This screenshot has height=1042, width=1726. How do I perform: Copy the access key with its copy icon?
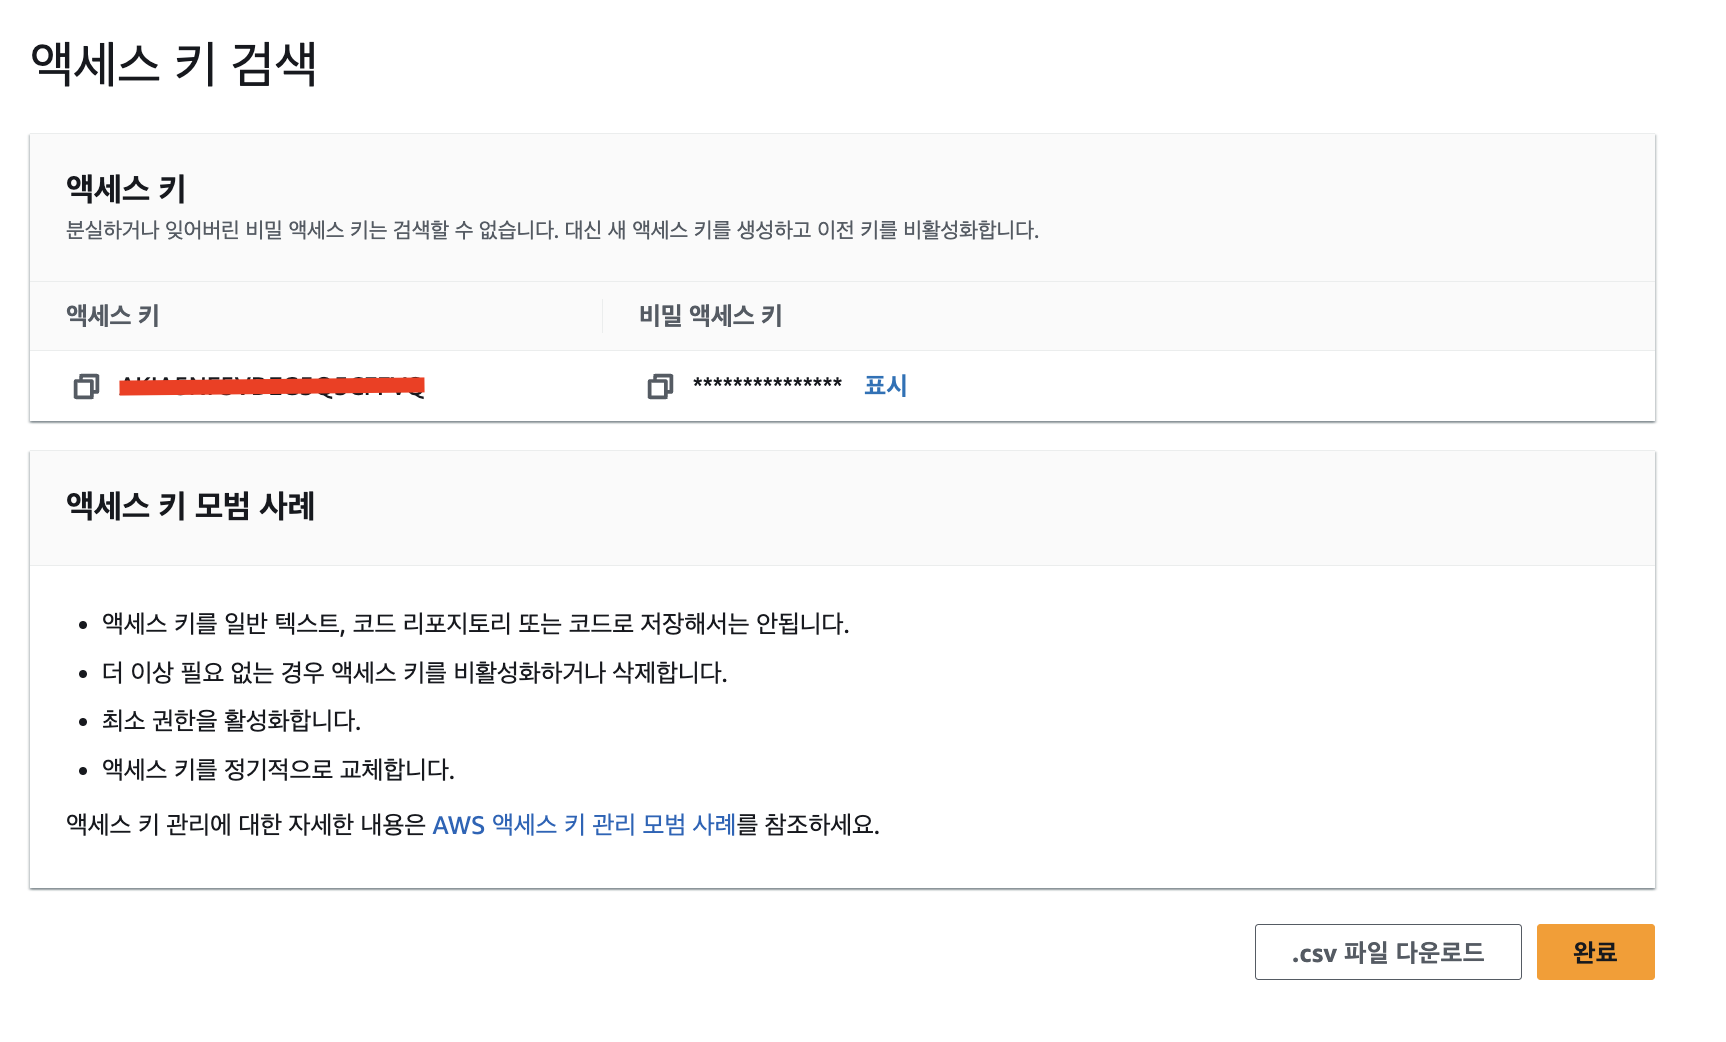coord(86,386)
